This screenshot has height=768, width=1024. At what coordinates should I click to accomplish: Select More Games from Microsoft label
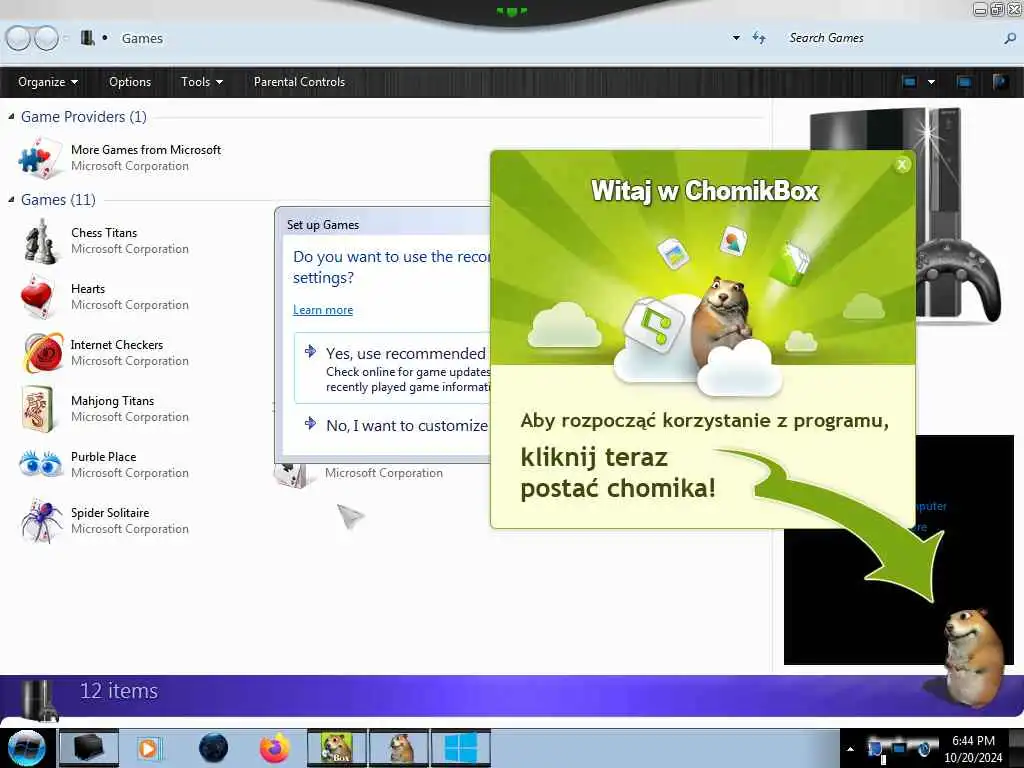point(146,150)
